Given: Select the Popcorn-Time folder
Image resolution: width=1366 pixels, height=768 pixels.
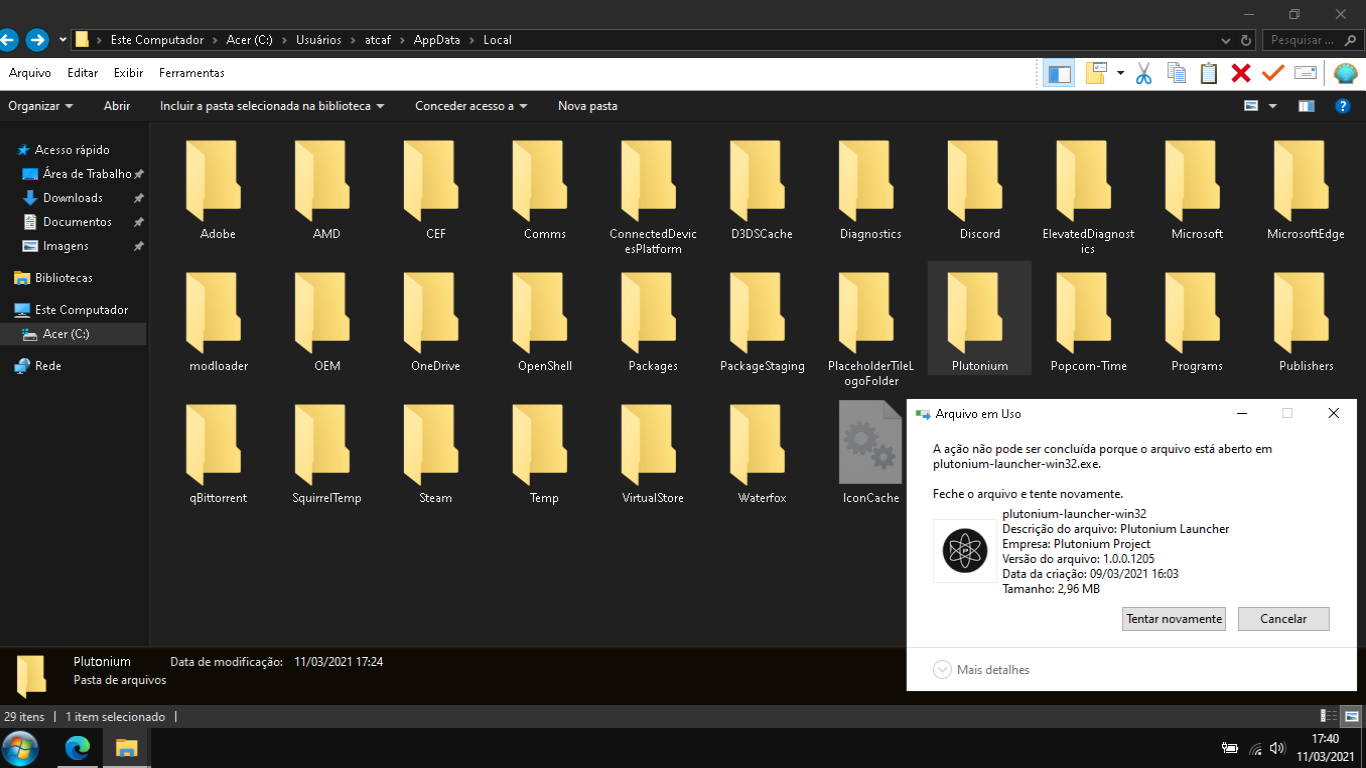Looking at the screenshot, I should [x=1089, y=322].
